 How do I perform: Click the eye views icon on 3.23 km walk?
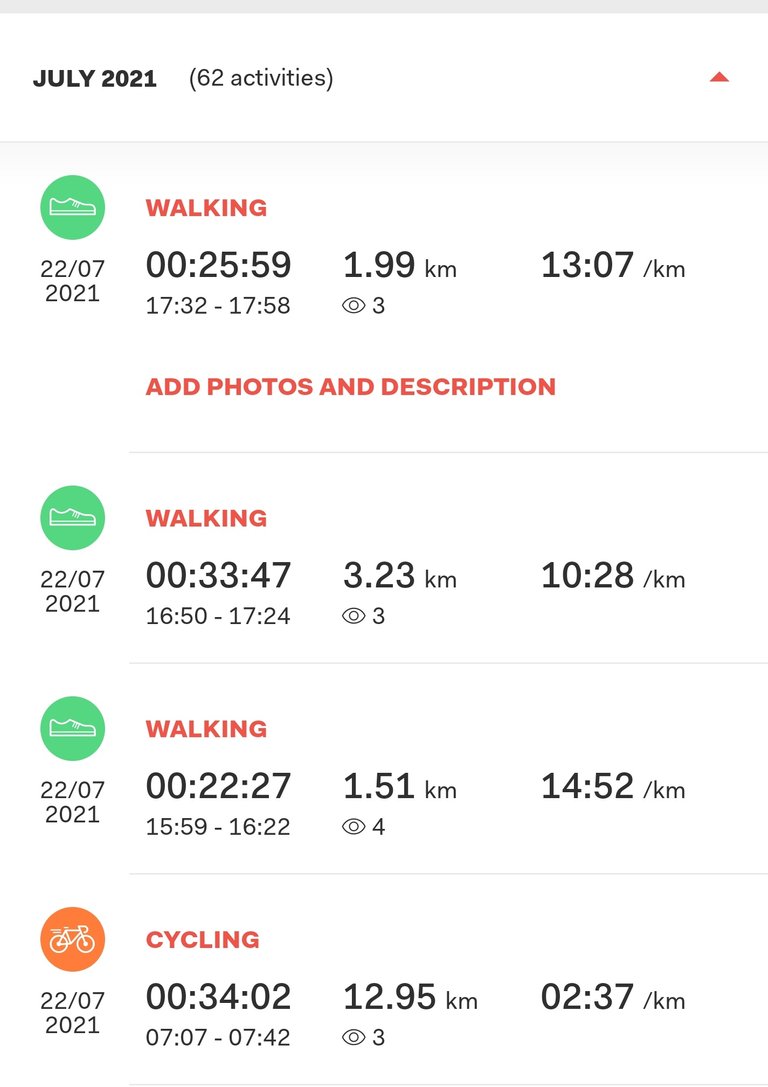[354, 616]
